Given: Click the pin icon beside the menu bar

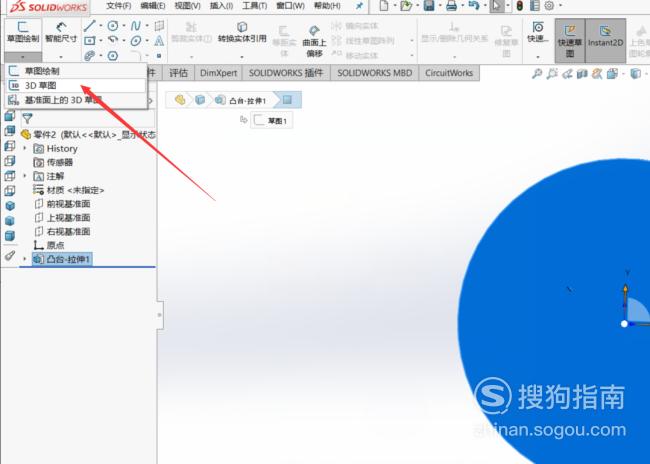Looking at the screenshot, I should pyautogui.click(x=359, y=6).
